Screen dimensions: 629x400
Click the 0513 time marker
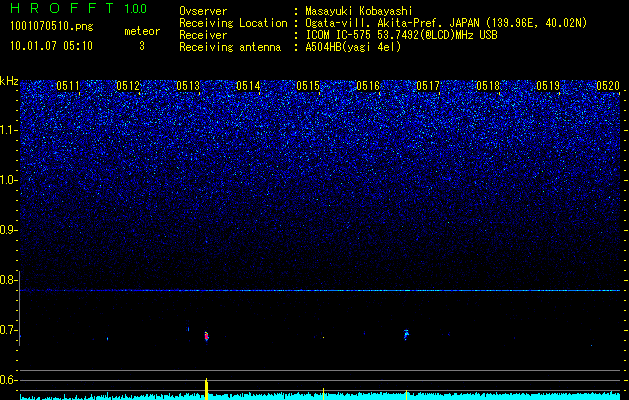pos(188,86)
